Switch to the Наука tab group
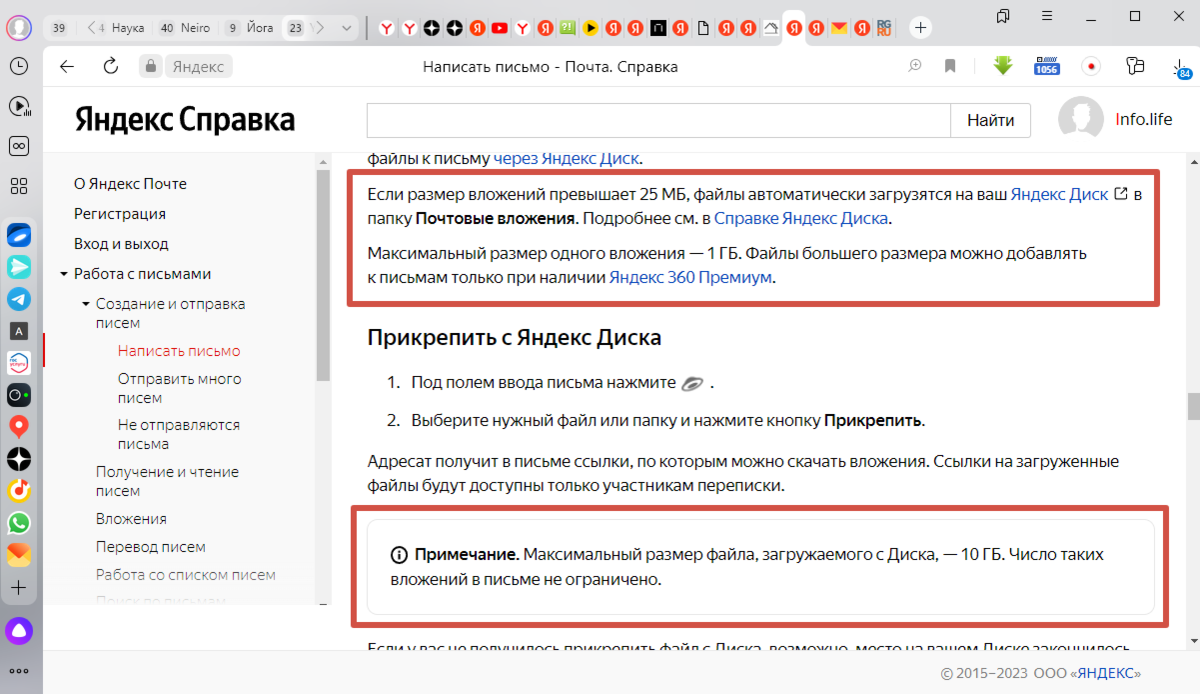The height and width of the screenshot is (694, 1200). point(128,28)
